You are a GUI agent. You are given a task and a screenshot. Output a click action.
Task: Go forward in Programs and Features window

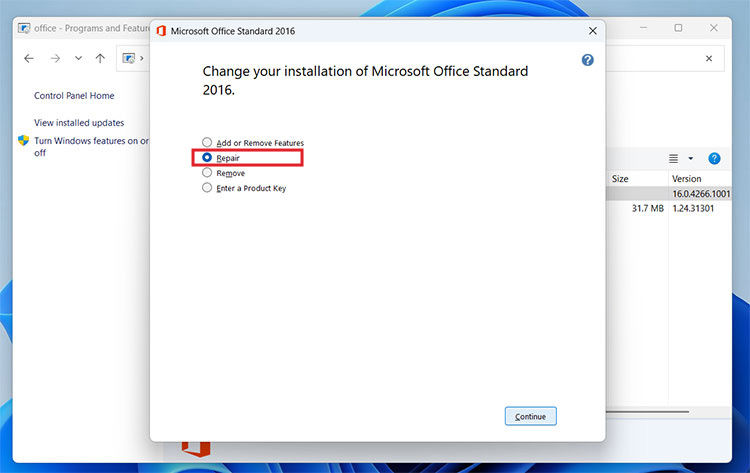point(55,58)
